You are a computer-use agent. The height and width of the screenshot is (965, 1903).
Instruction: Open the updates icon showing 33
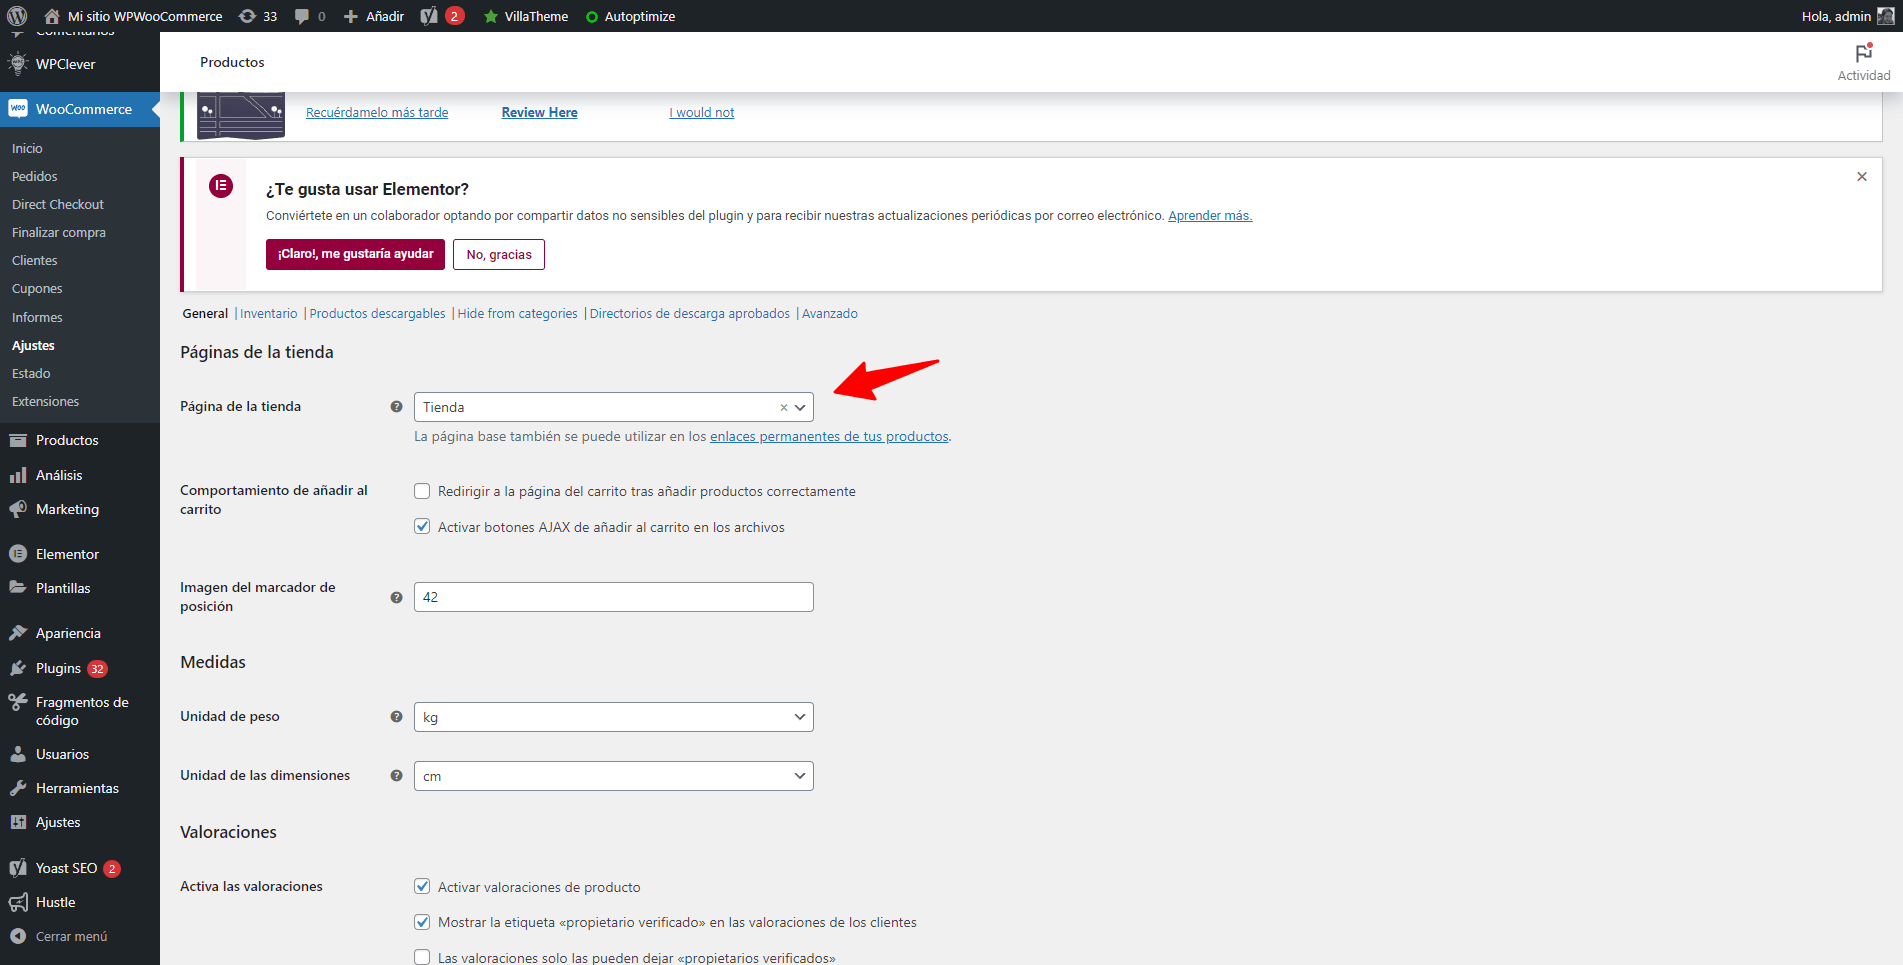pos(247,16)
